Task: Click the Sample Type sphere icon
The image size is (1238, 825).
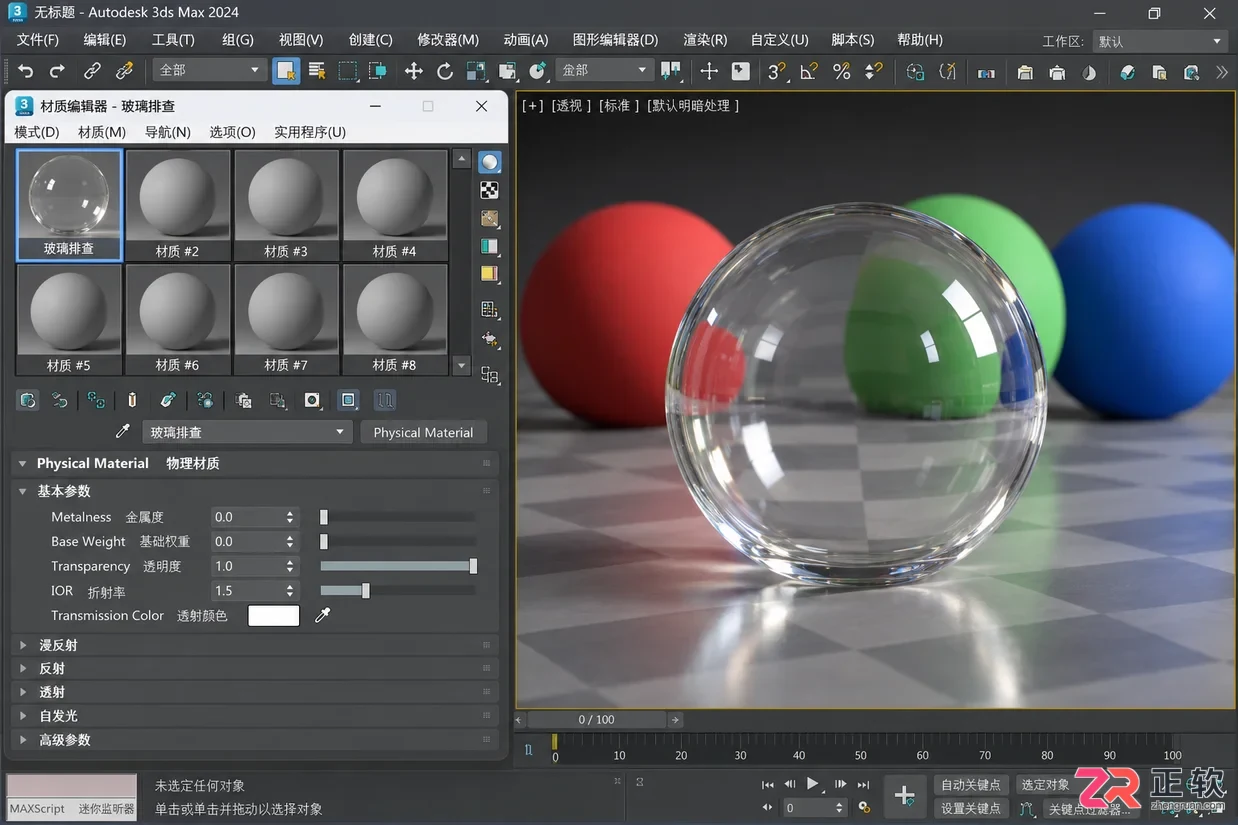Action: 489,162
